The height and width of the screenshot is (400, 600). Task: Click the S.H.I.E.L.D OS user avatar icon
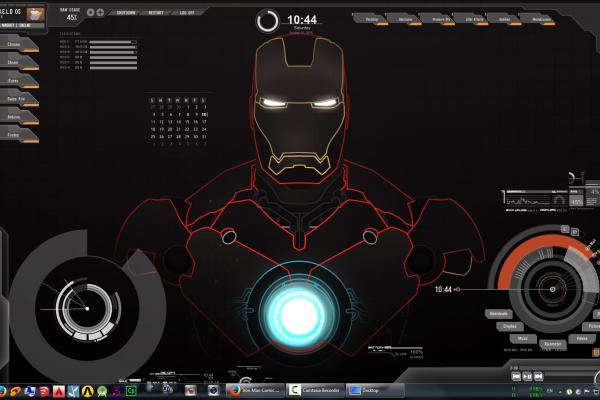pyautogui.click(x=36, y=14)
